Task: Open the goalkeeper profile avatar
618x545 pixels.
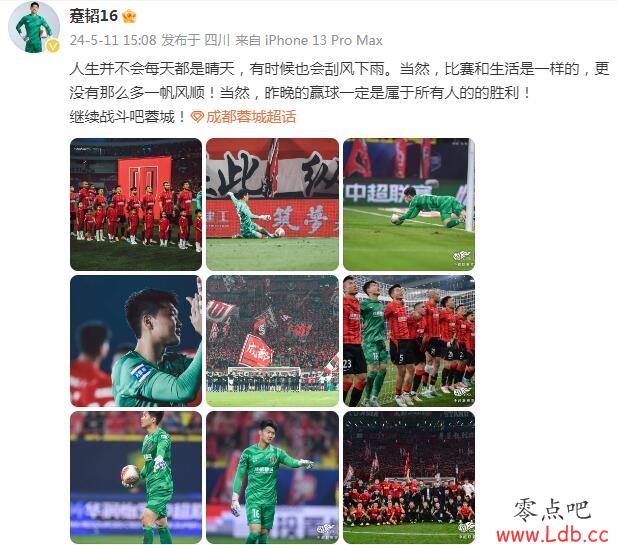Action: [x=34, y=27]
